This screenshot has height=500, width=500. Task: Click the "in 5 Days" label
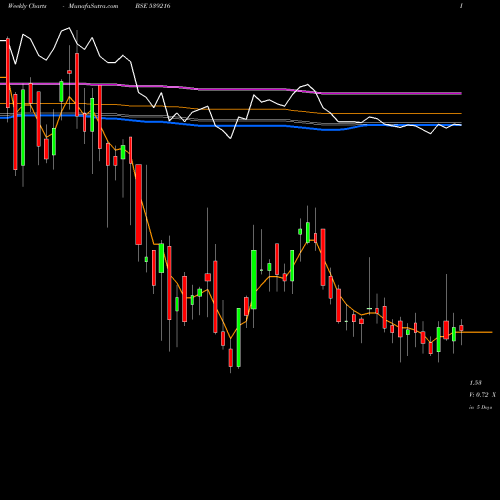480,407
